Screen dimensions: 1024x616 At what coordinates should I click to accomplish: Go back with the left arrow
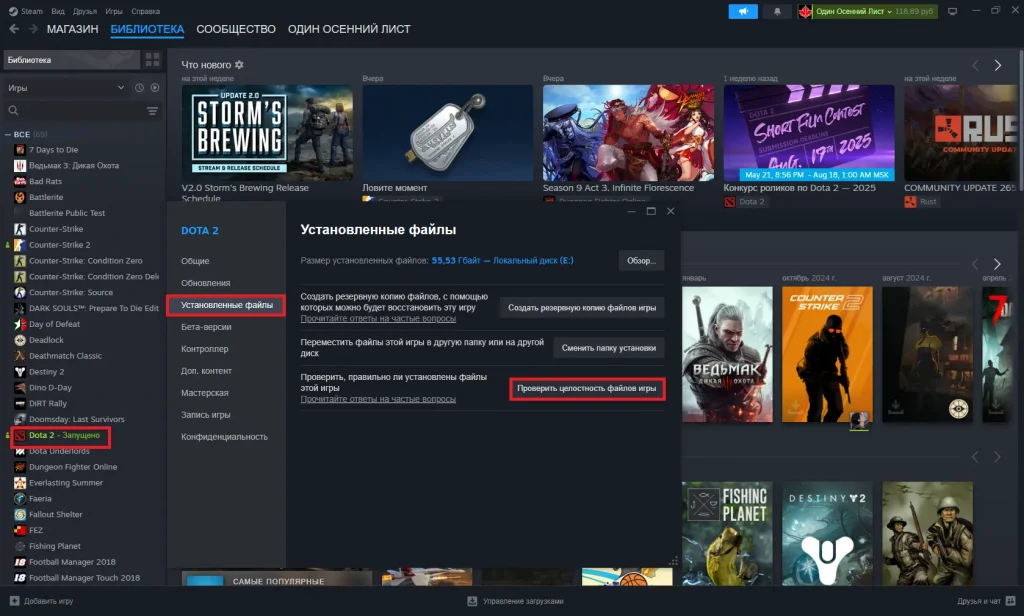(14, 29)
